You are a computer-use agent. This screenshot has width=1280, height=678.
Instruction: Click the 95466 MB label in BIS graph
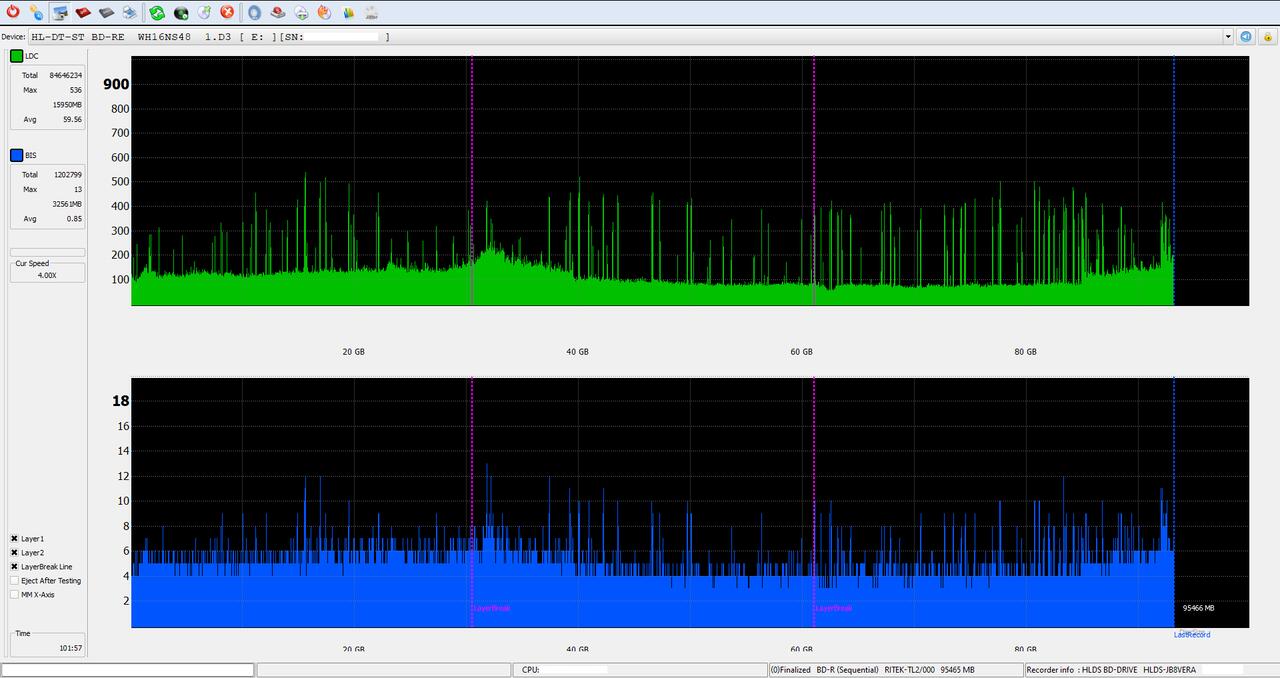pos(1198,608)
